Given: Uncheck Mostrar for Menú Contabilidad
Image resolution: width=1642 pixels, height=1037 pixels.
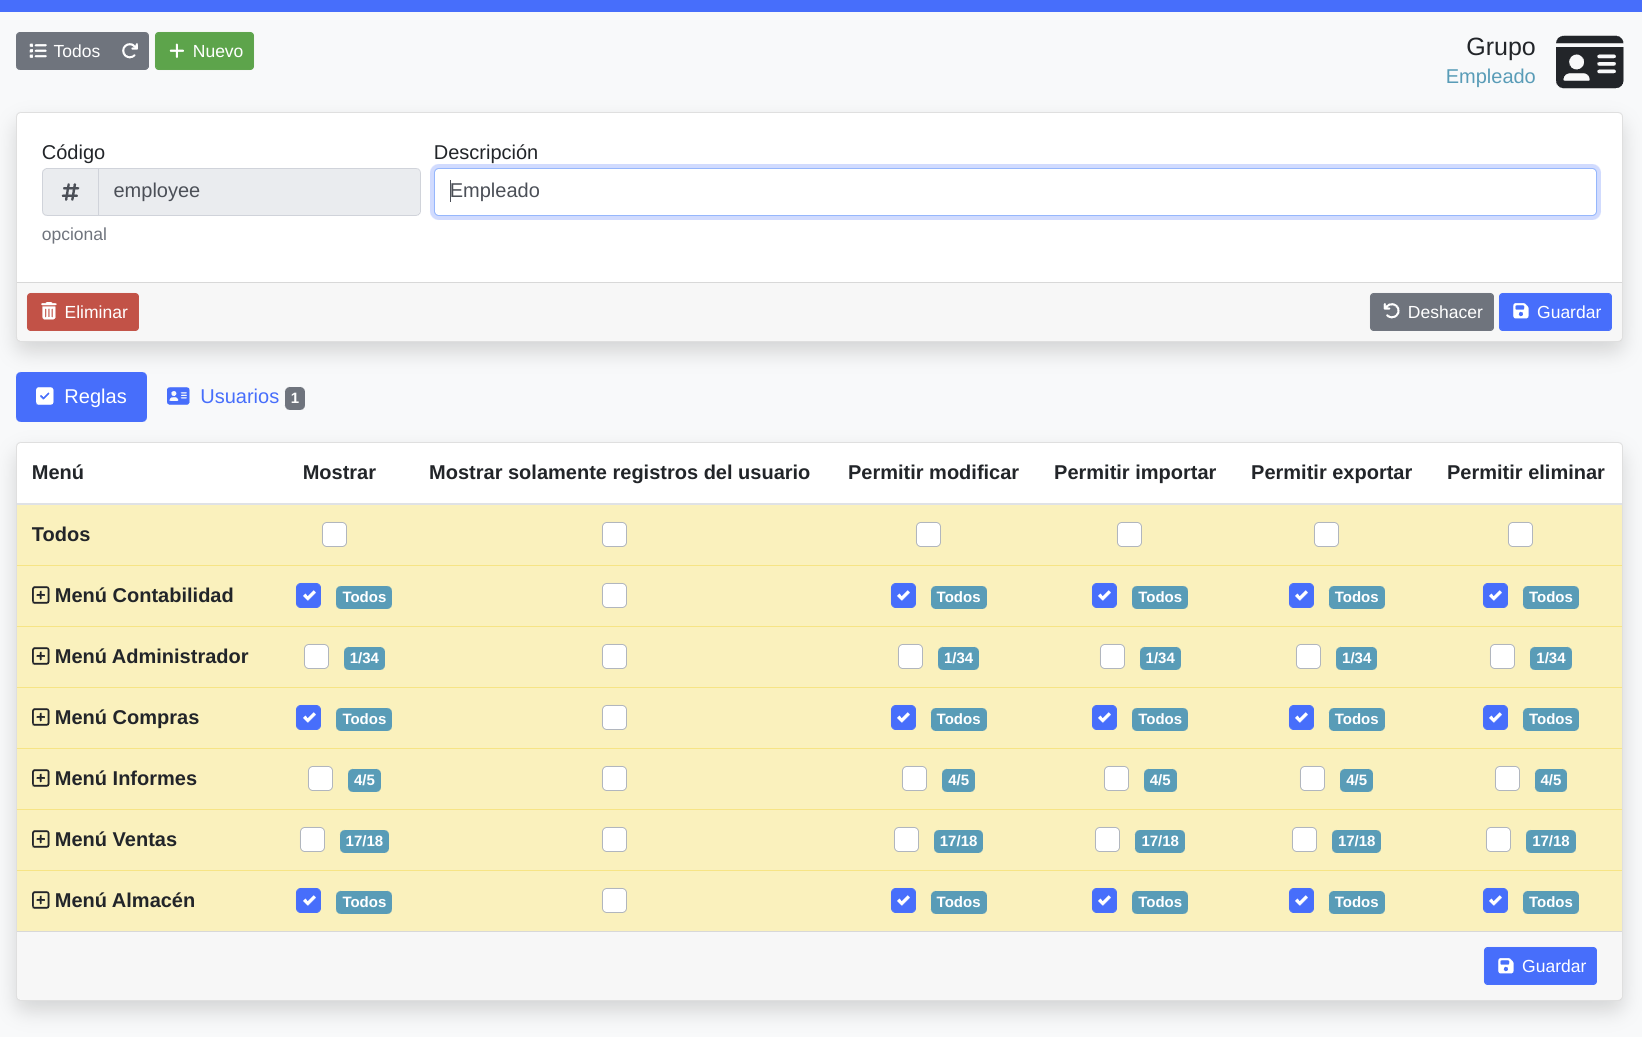Looking at the screenshot, I should coord(309,596).
